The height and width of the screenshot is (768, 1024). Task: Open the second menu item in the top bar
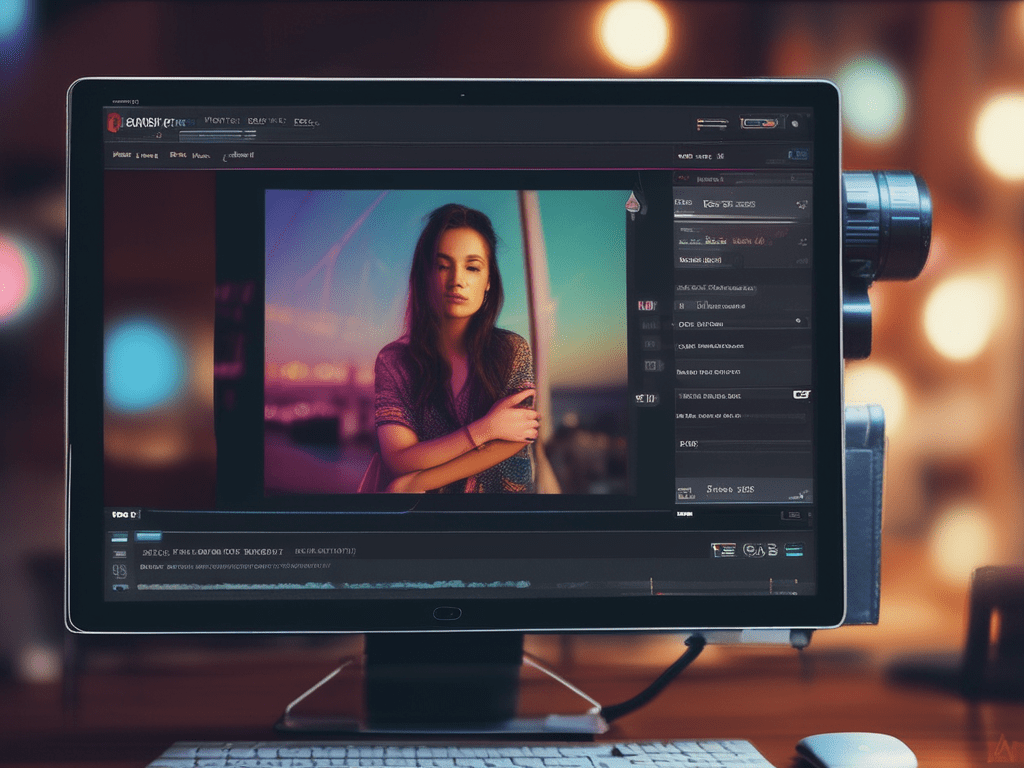[267, 121]
